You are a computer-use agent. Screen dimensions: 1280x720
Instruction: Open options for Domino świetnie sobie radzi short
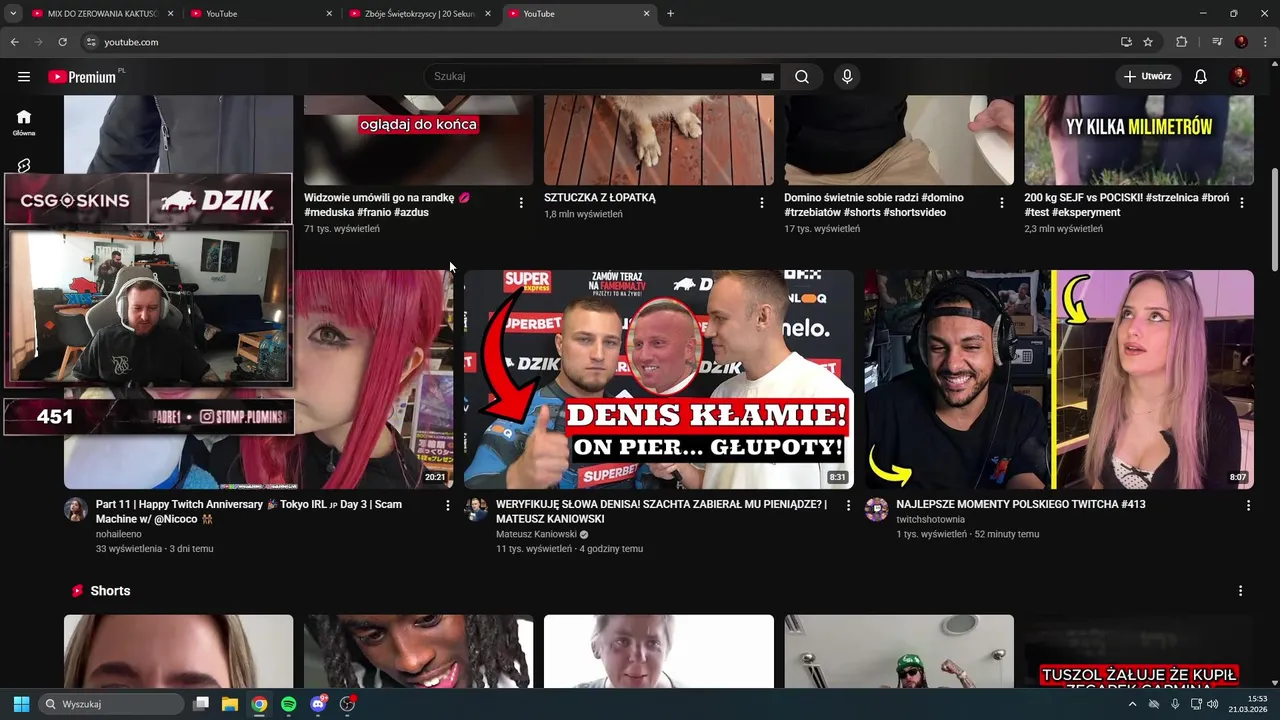[1001, 203]
